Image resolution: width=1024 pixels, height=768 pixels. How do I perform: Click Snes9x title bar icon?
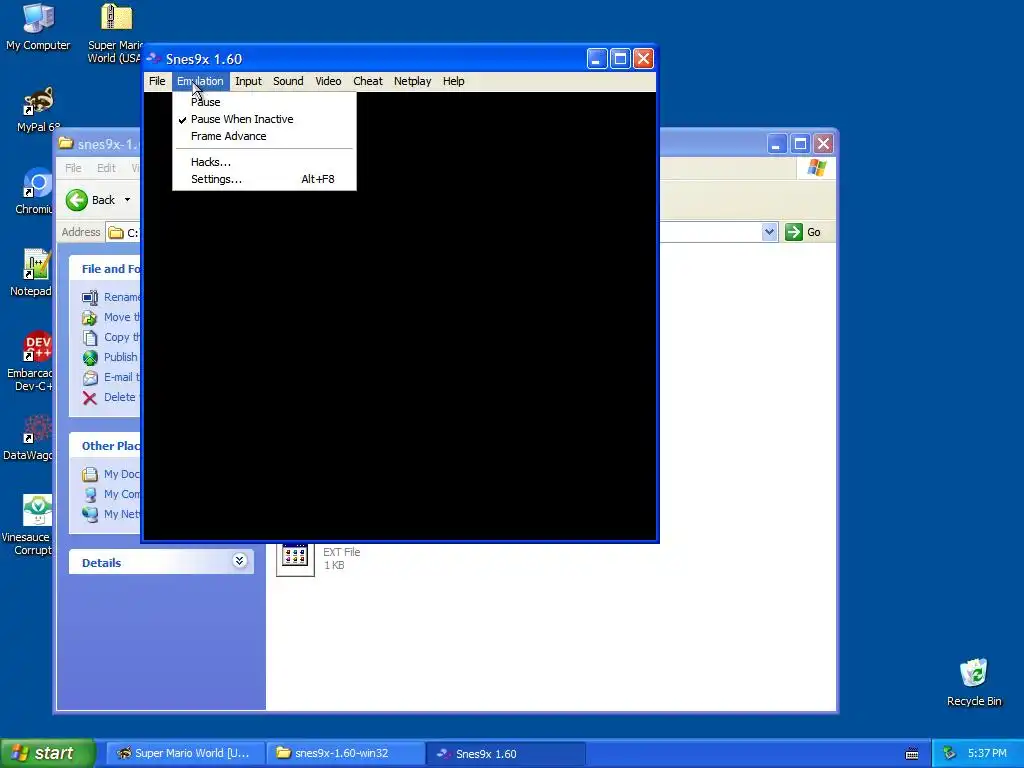154,59
